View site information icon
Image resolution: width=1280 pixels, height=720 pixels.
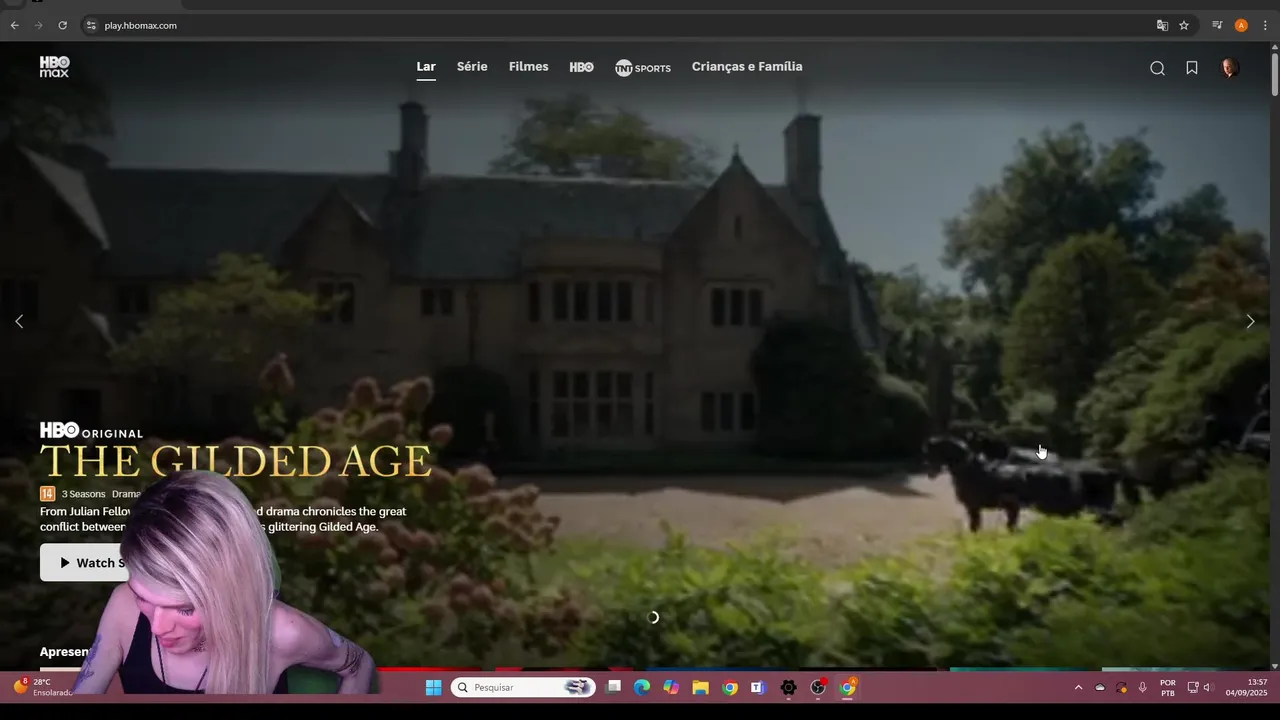click(x=91, y=25)
